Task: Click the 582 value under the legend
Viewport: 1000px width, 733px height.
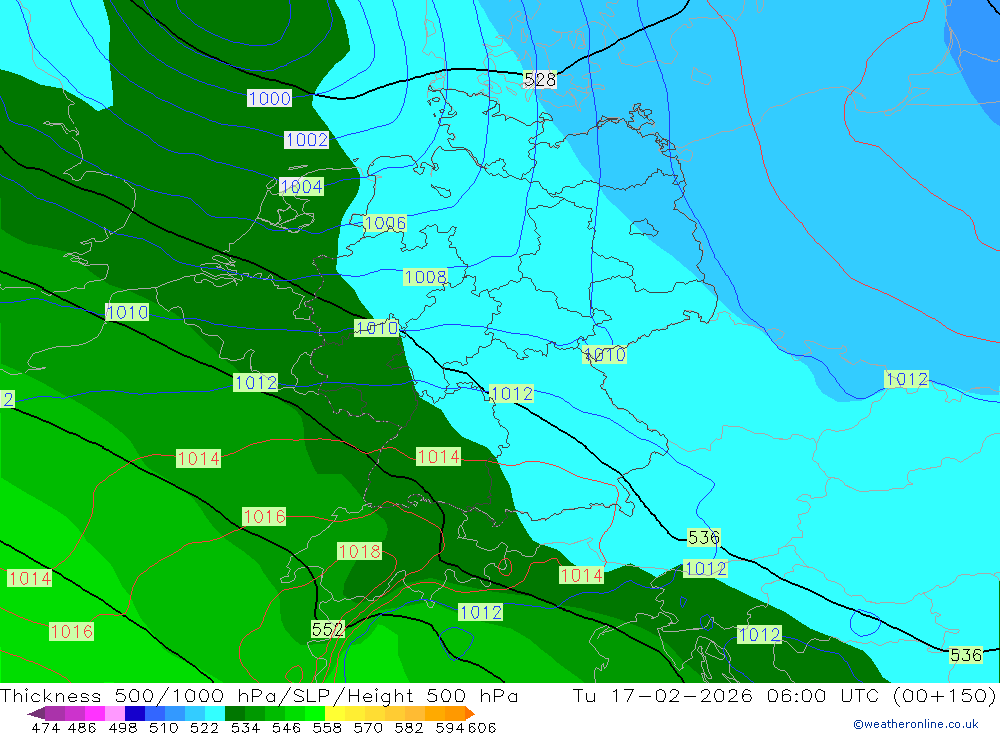Action: coord(408,727)
